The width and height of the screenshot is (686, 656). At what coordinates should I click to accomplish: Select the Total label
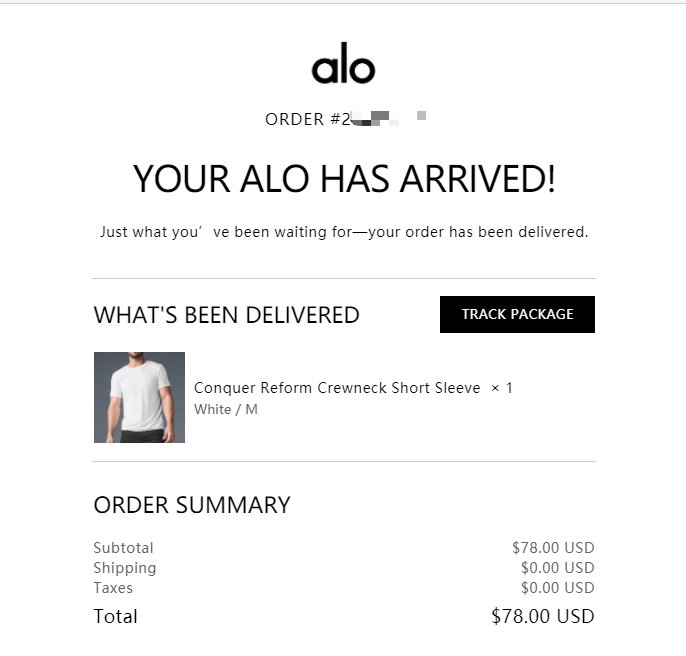(x=116, y=616)
